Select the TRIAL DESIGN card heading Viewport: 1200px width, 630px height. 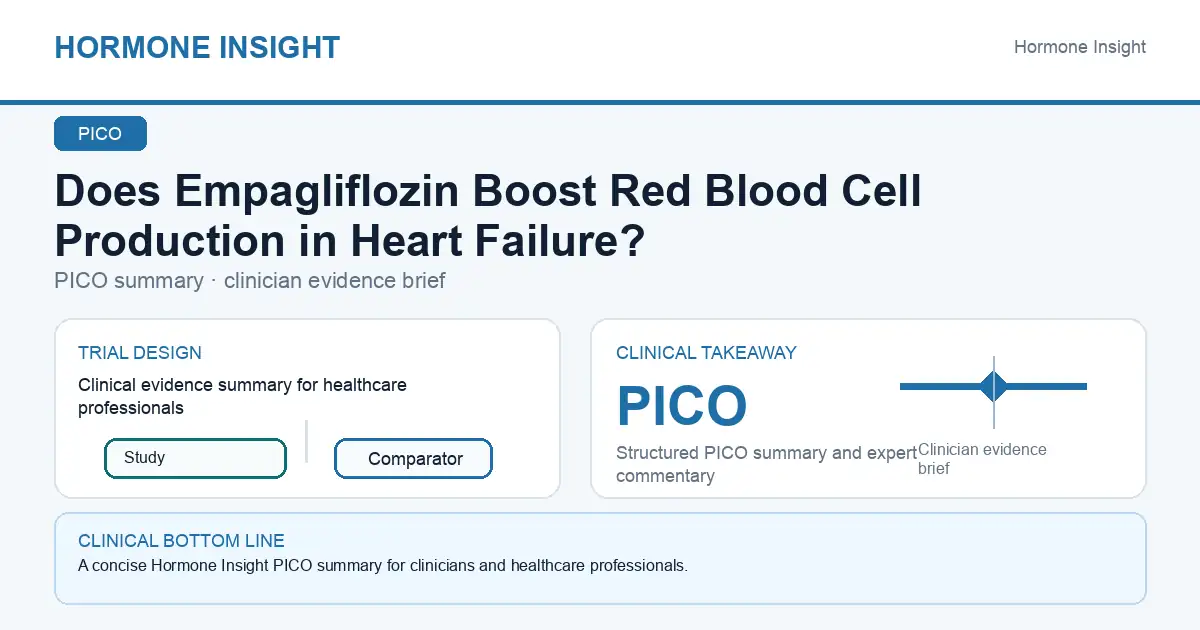(140, 353)
